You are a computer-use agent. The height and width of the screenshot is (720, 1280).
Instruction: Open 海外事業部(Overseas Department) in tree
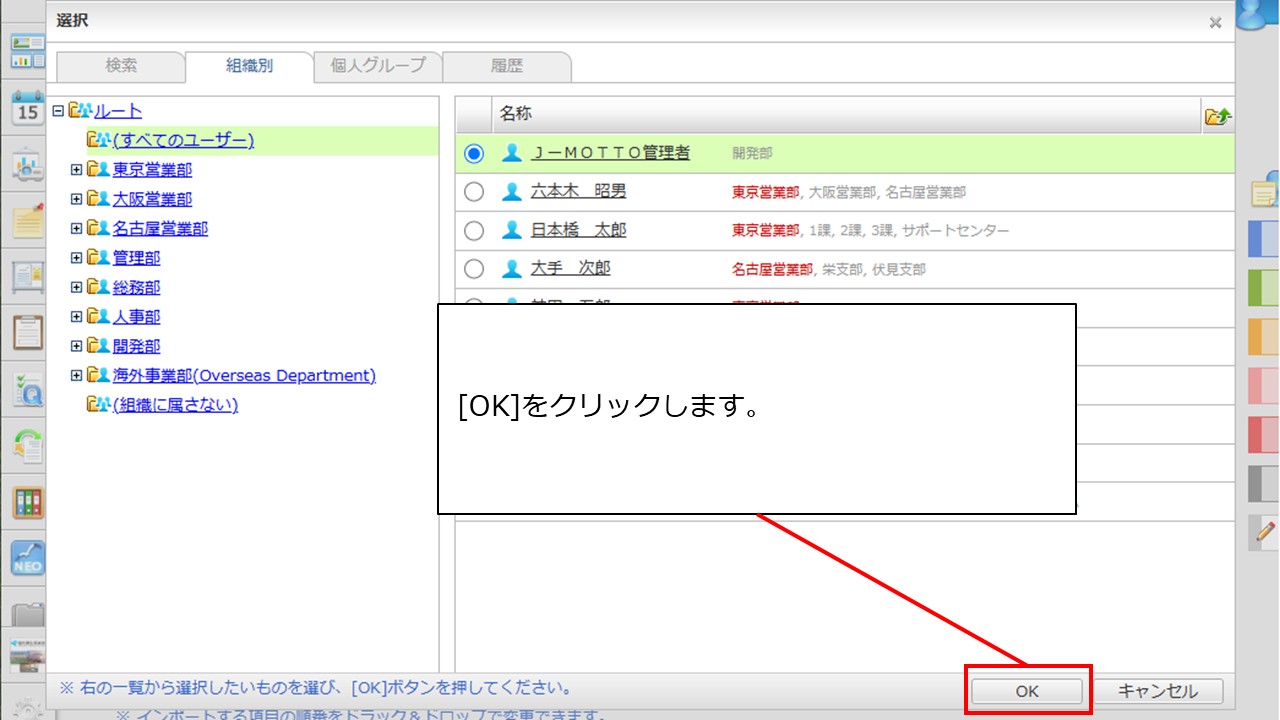[244, 376]
